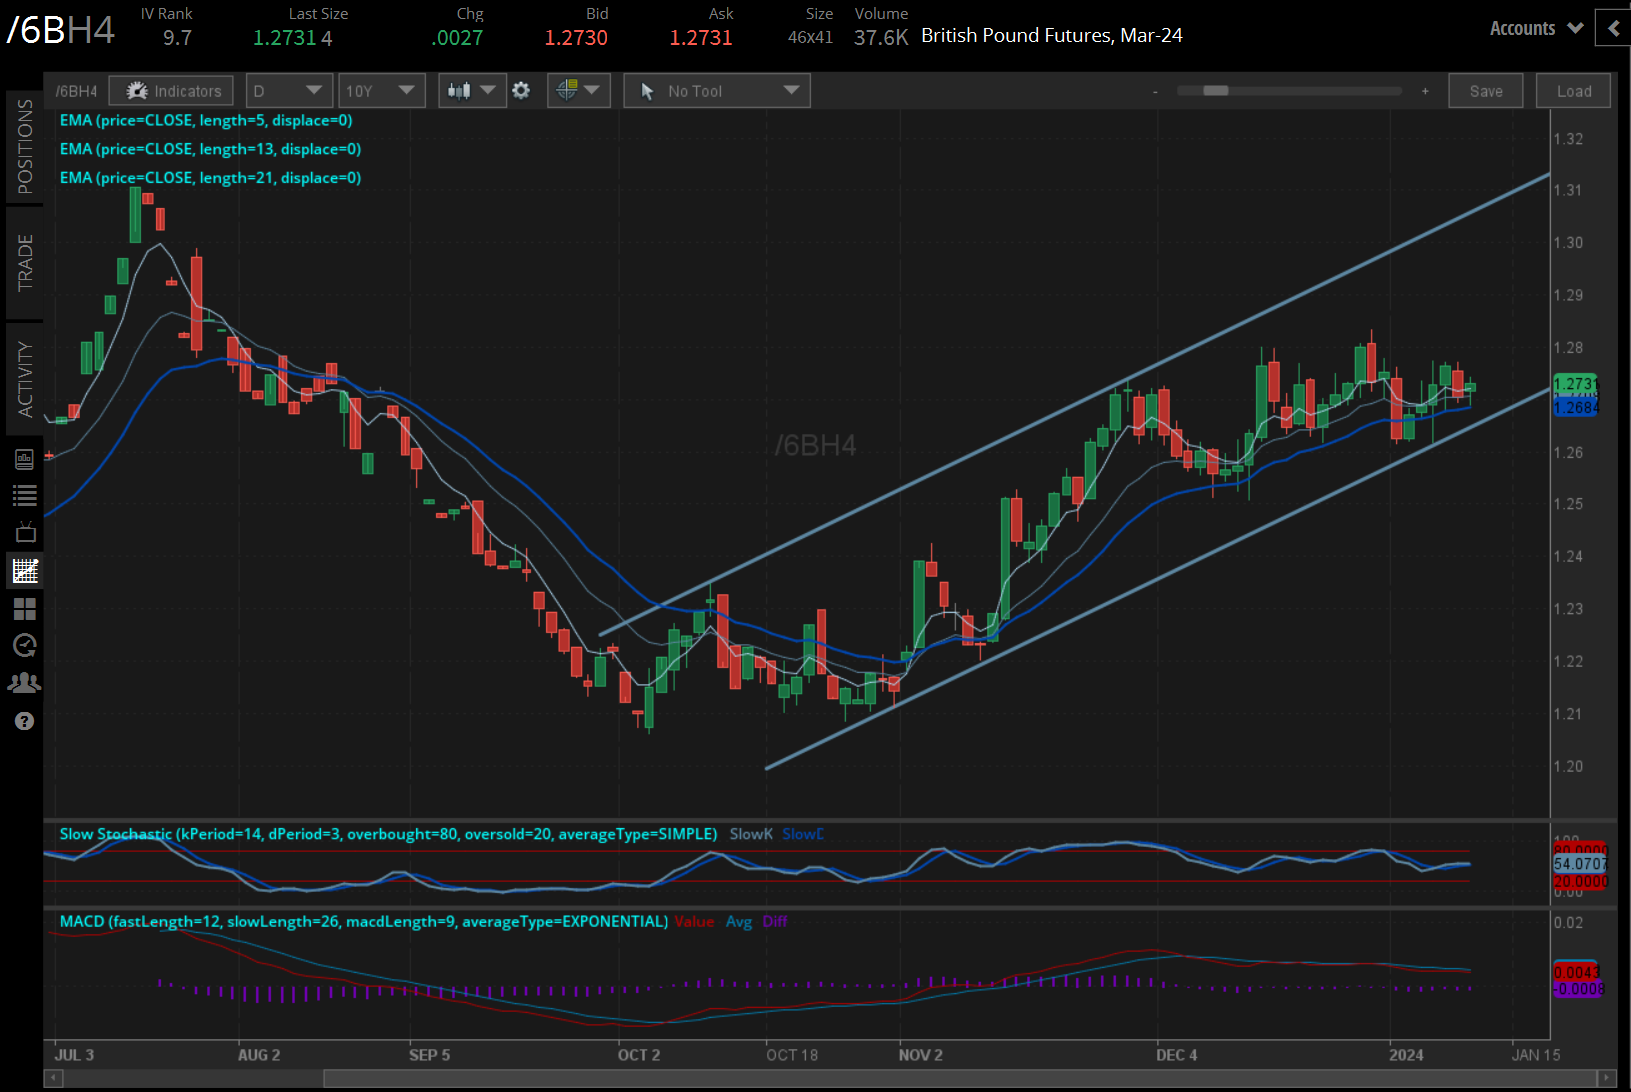Expand the D timeframe dropdown
Image resolution: width=1631 pixels, height=1092 pixels.
(x=289, y=91)
